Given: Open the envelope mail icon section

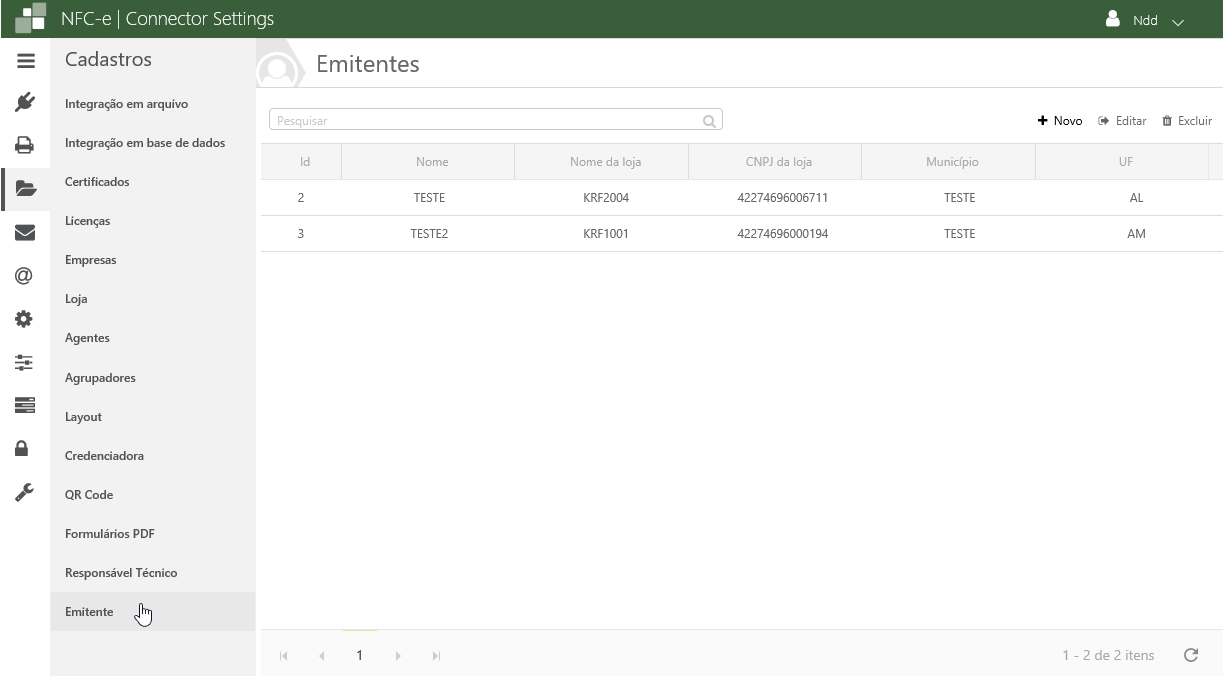Looking at the screenshot, I should click(25, 233).
